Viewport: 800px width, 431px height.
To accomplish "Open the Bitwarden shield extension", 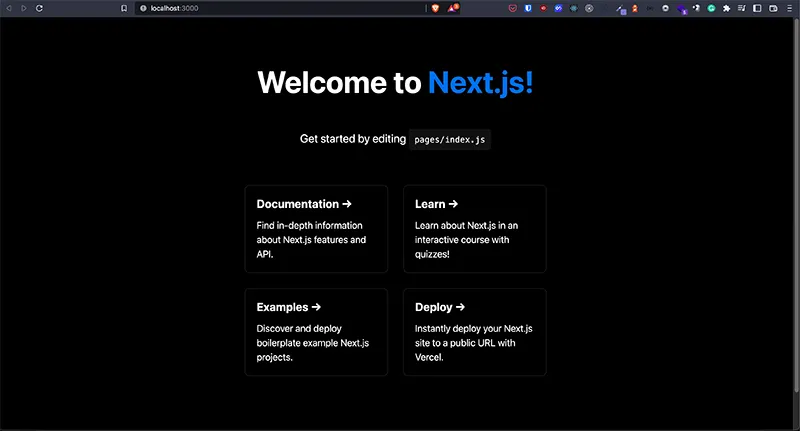I will 528,8.
